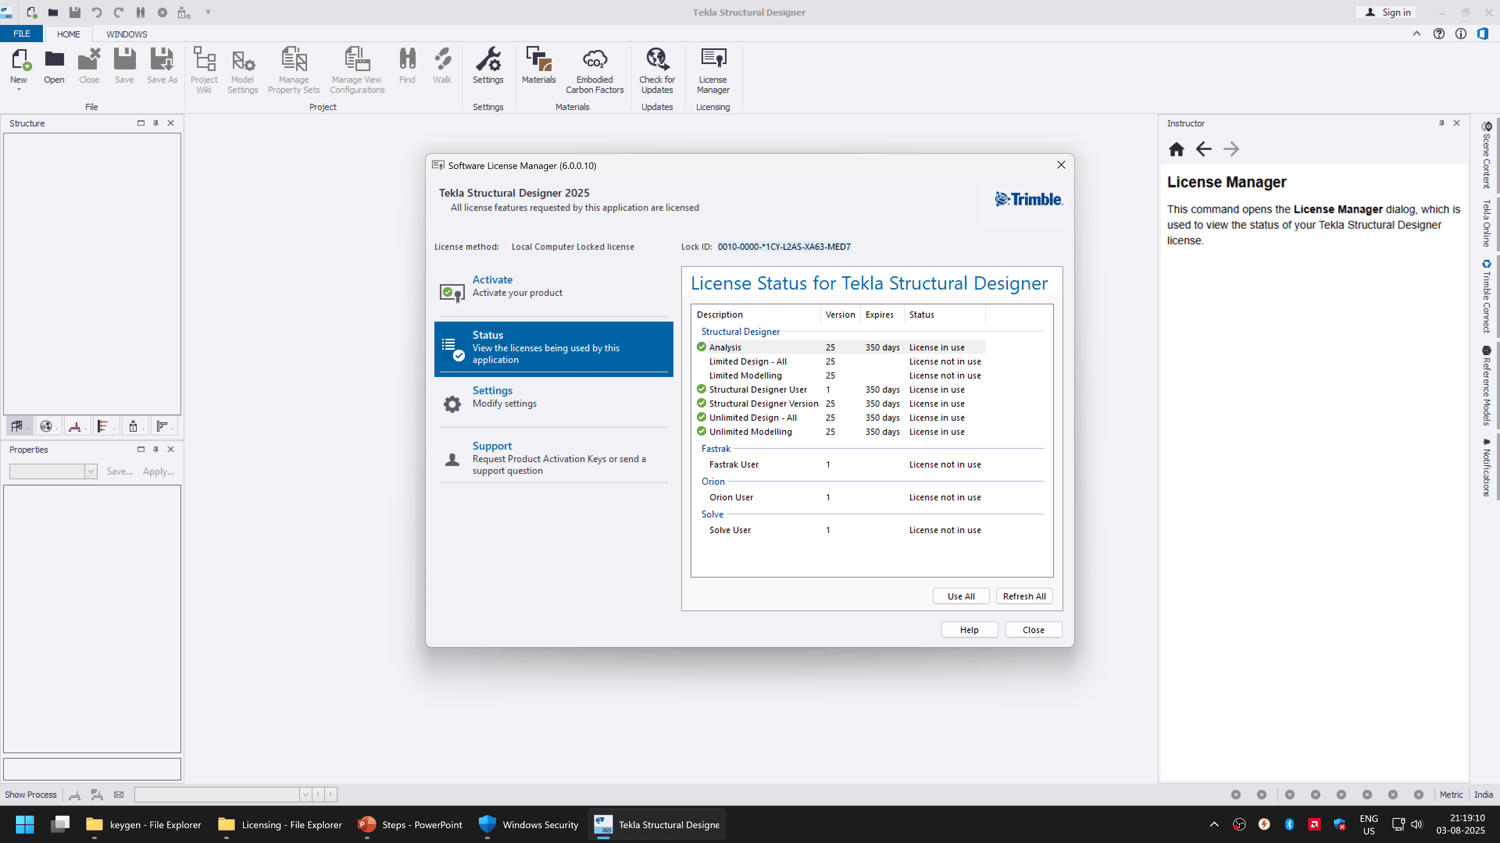Click the redo icon in the quick access toolbar
This screenshot has width=1500, height=843.
118,12
